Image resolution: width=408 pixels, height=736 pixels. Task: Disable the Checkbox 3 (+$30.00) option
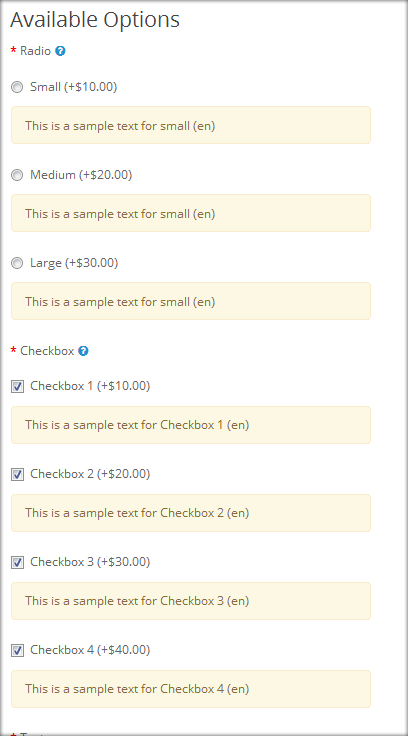pyautogui.click(x=17, y=562)
